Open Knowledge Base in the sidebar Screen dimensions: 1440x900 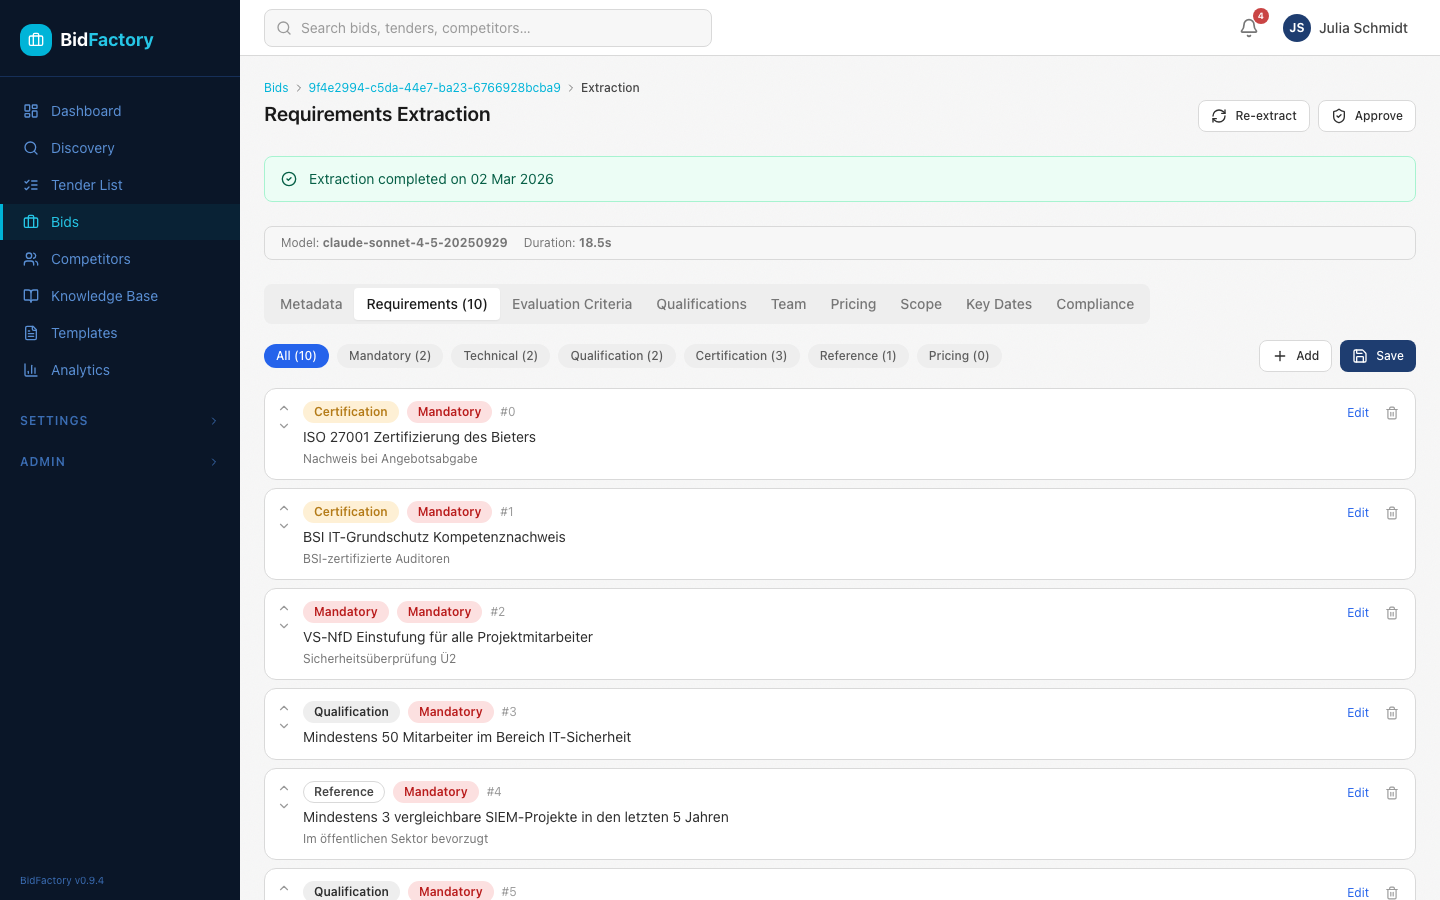[x=120, y=296]
